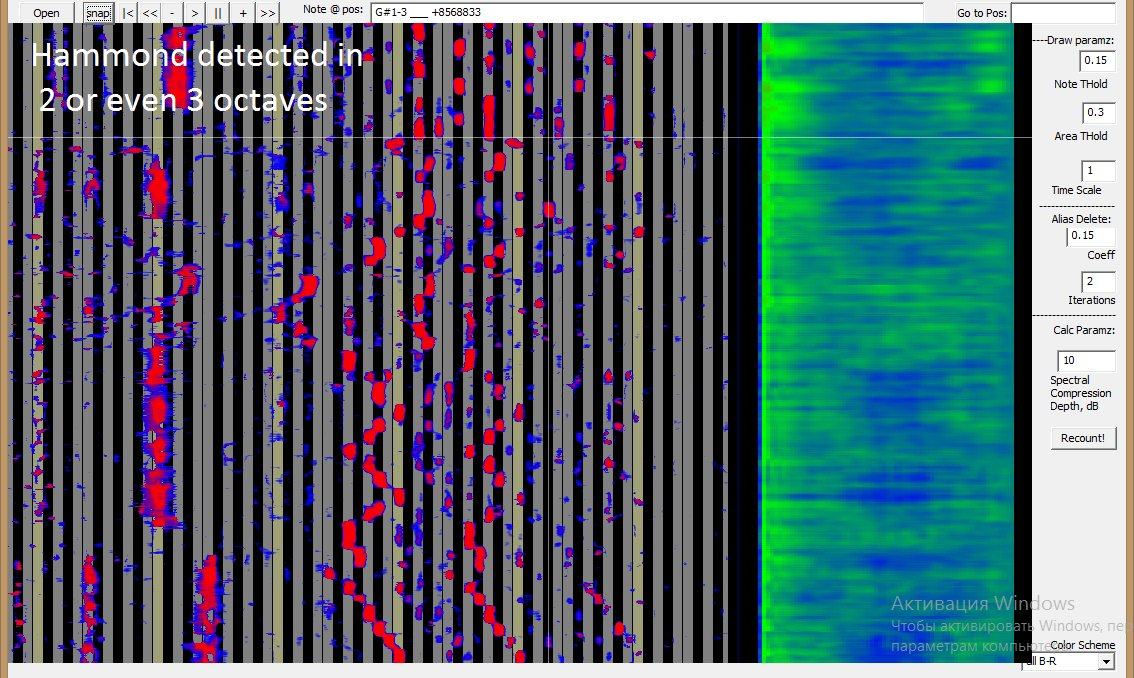The height and width of the screenshot is (678, 1134).
Task: Rewind using the << button
Action: [x=150, y=12]
